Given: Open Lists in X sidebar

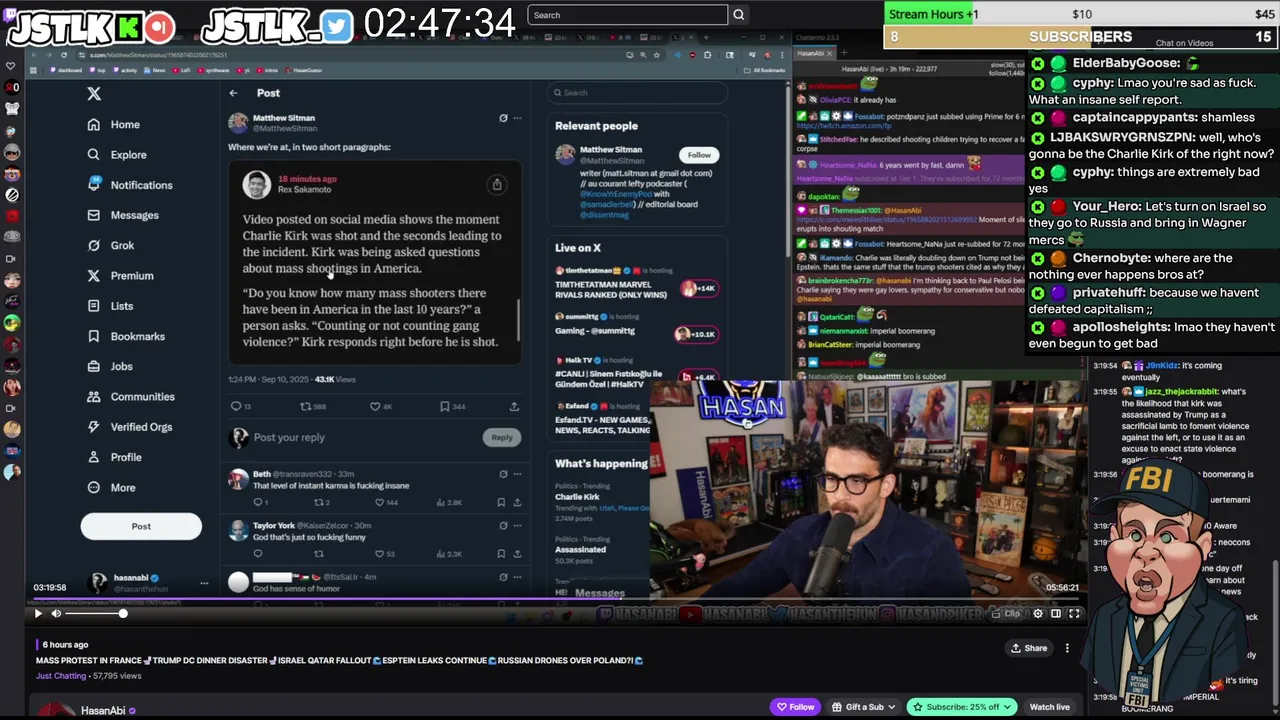Looking at the screenshot, I should (x=110, y=306).
